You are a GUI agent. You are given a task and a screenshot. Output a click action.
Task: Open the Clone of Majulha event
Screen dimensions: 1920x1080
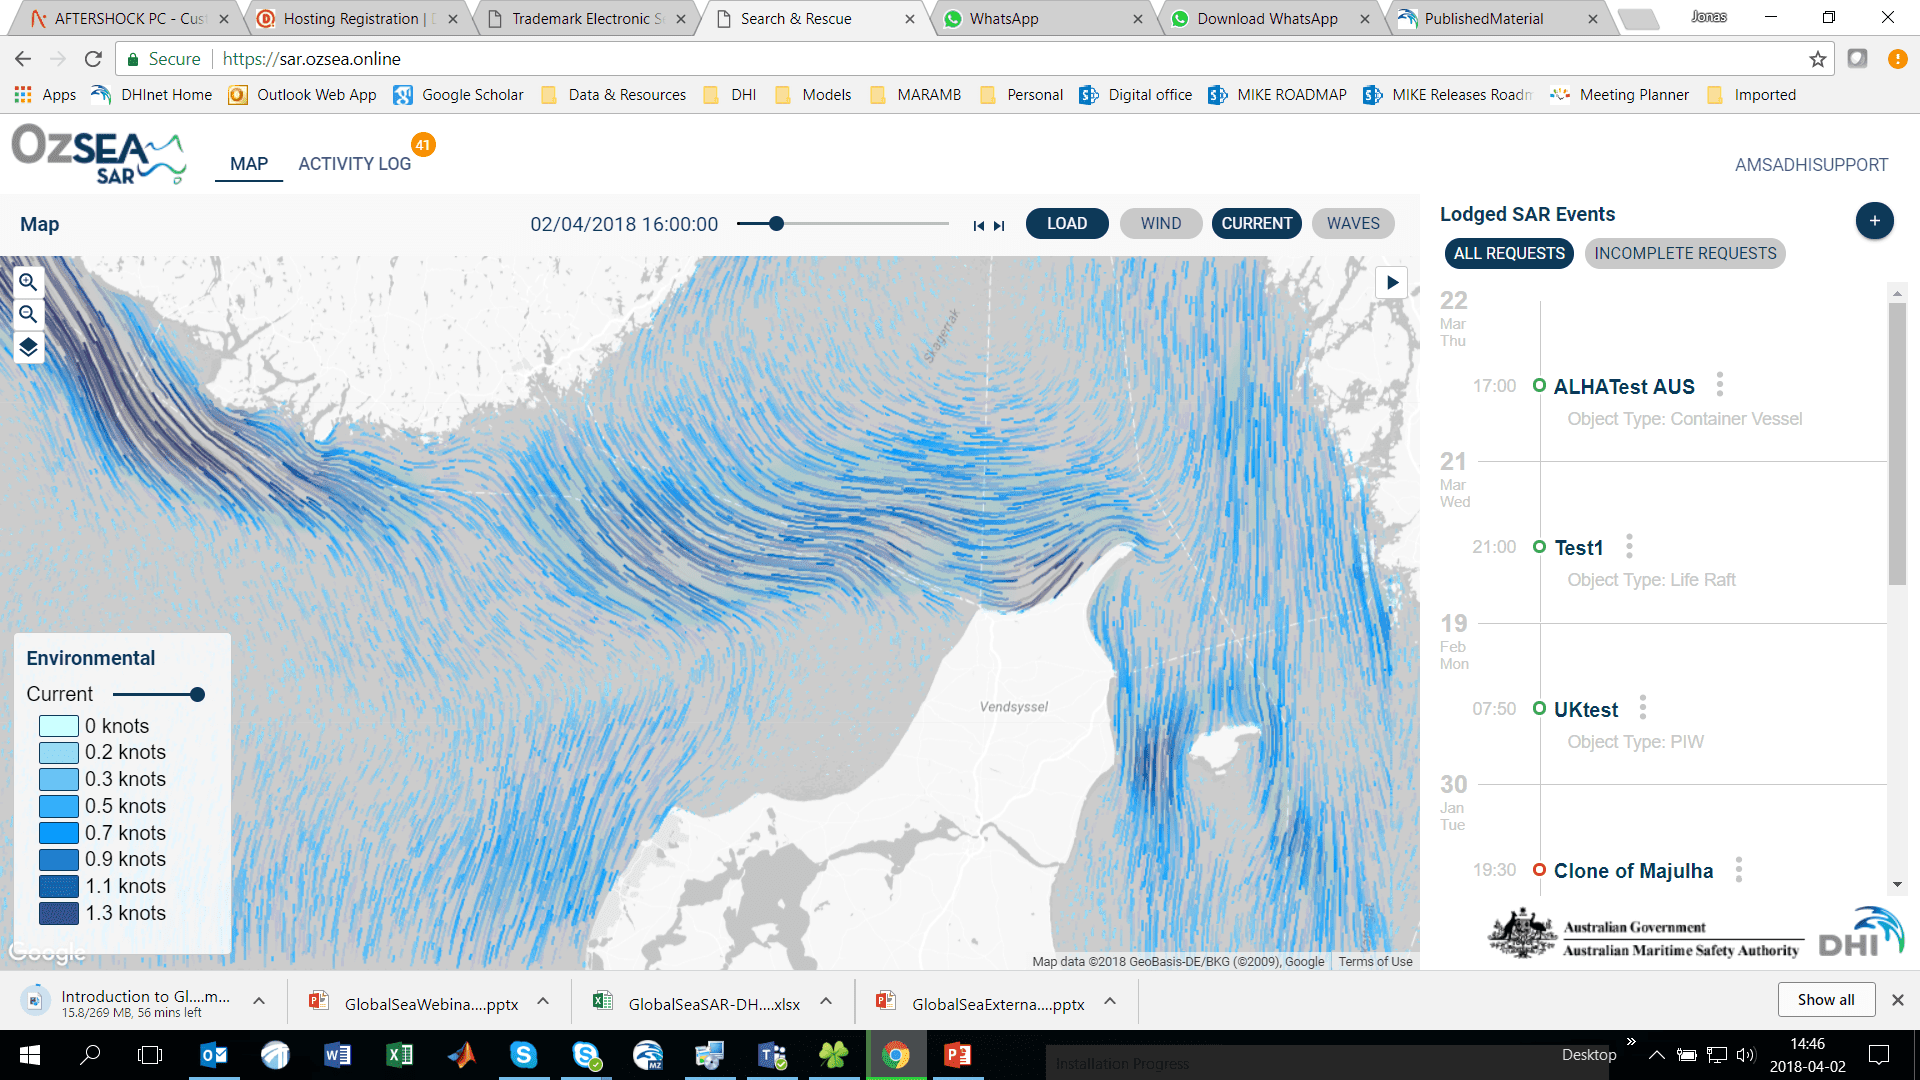[x=1633, y=871]
